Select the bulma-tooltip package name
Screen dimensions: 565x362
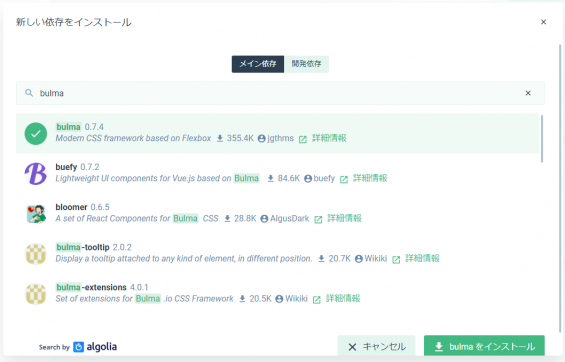[x=83, y=247]
